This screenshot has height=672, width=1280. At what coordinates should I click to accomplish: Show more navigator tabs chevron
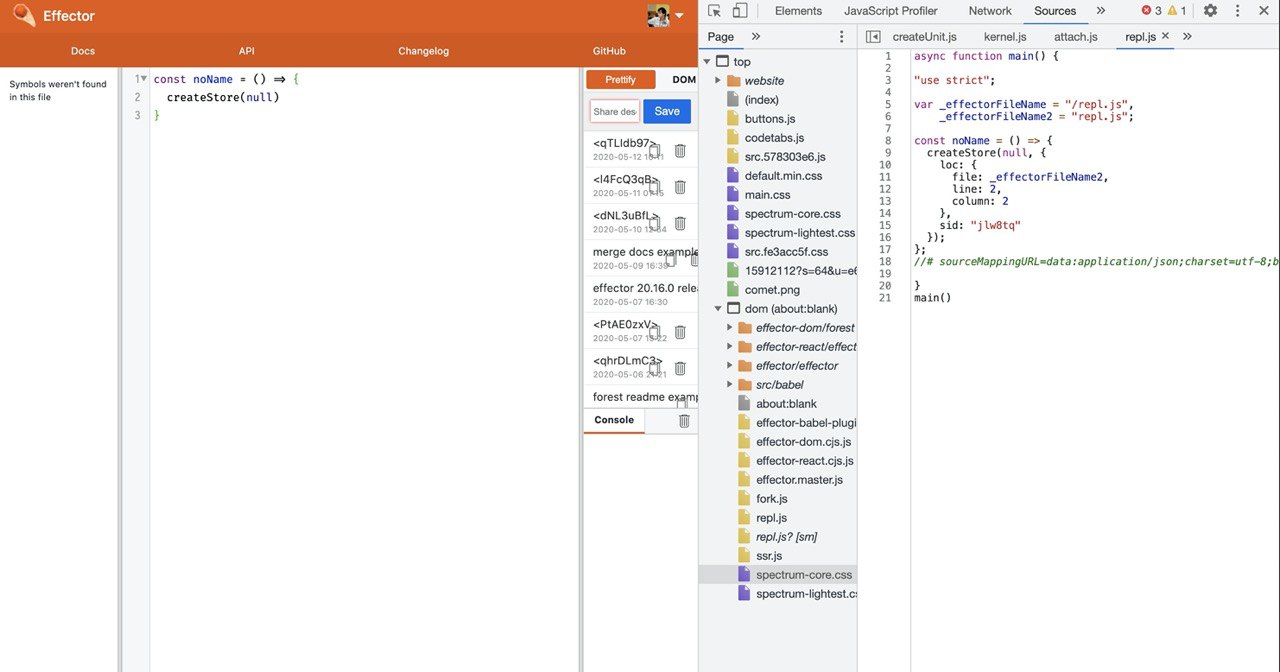click(756, 37)
